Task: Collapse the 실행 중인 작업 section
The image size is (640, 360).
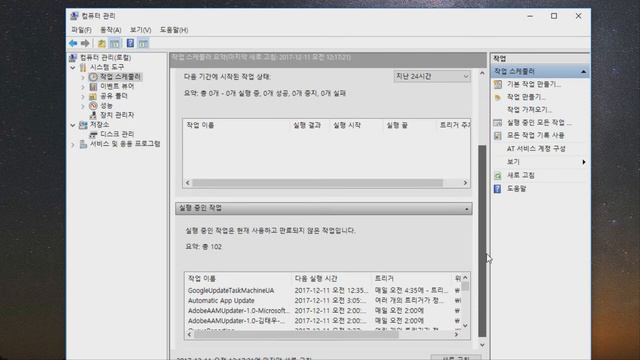Action: click(x=467, y=209)
